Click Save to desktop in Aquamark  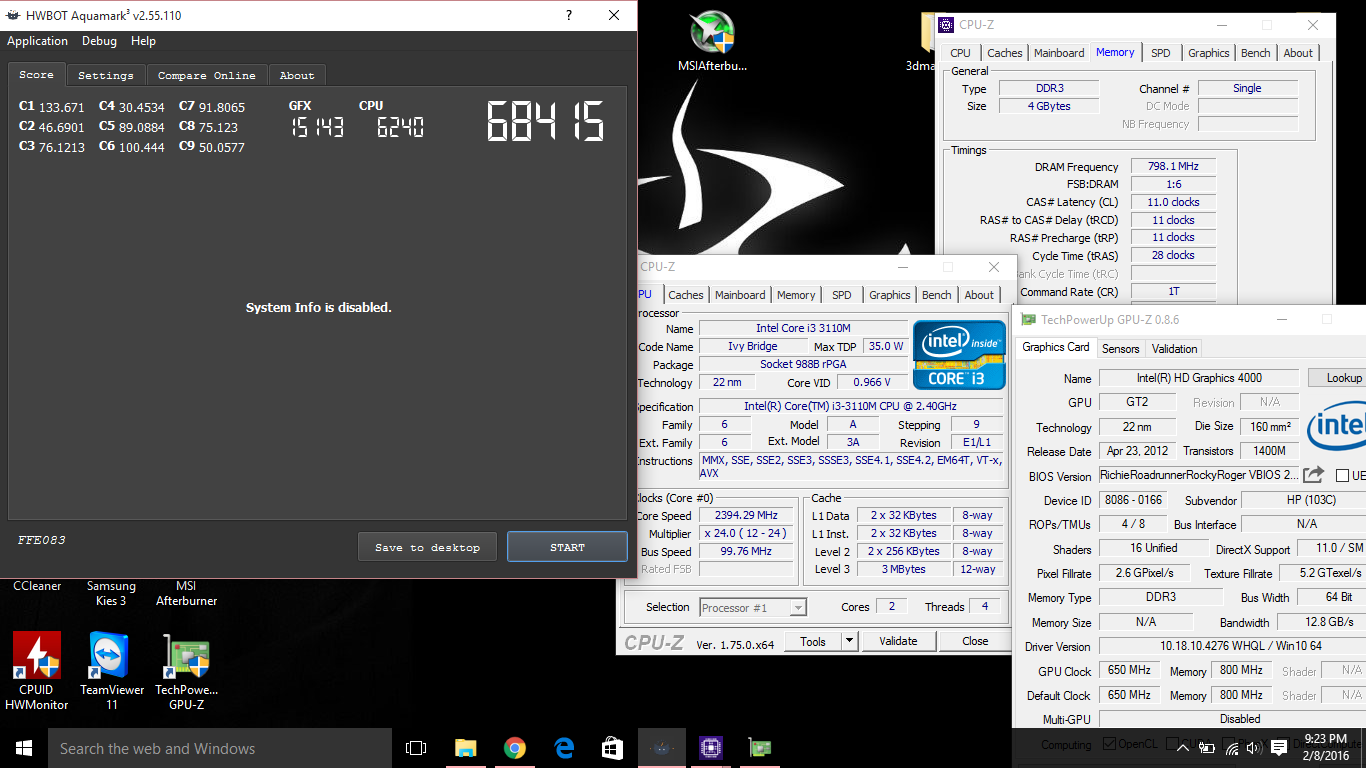[x=427, y=547]
